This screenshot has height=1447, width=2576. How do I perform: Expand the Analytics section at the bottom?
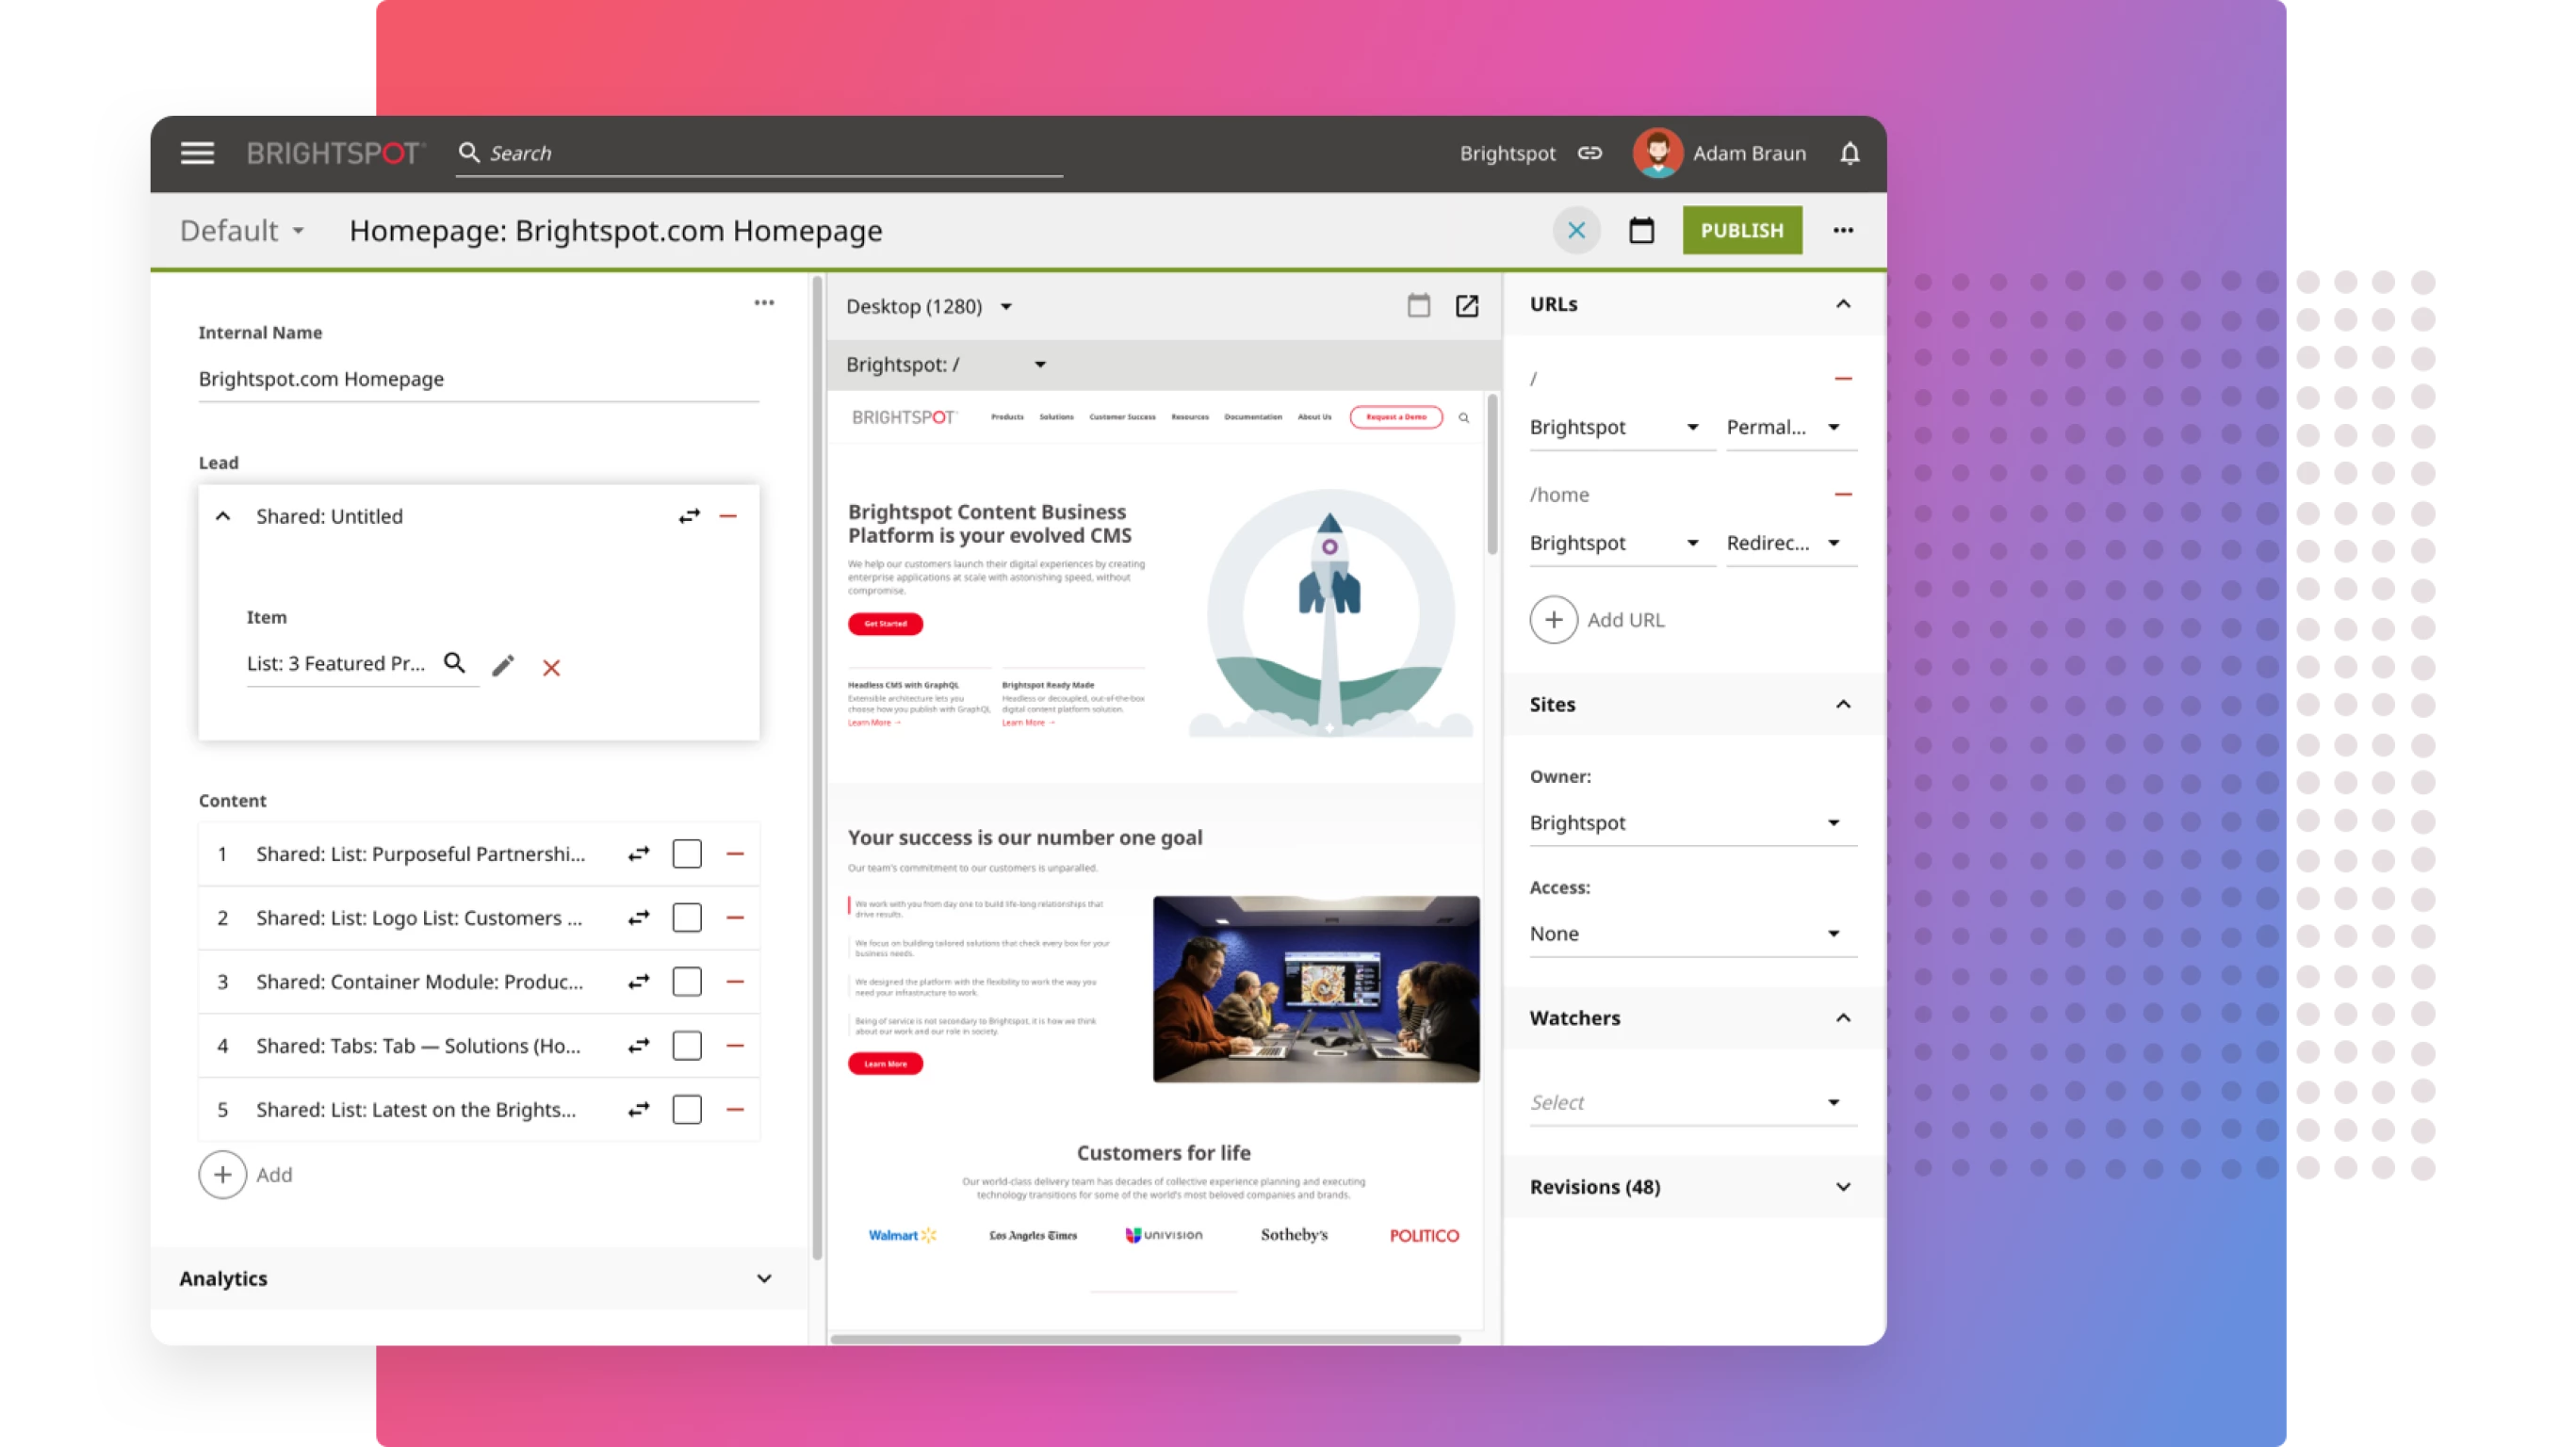[762, 1277]
